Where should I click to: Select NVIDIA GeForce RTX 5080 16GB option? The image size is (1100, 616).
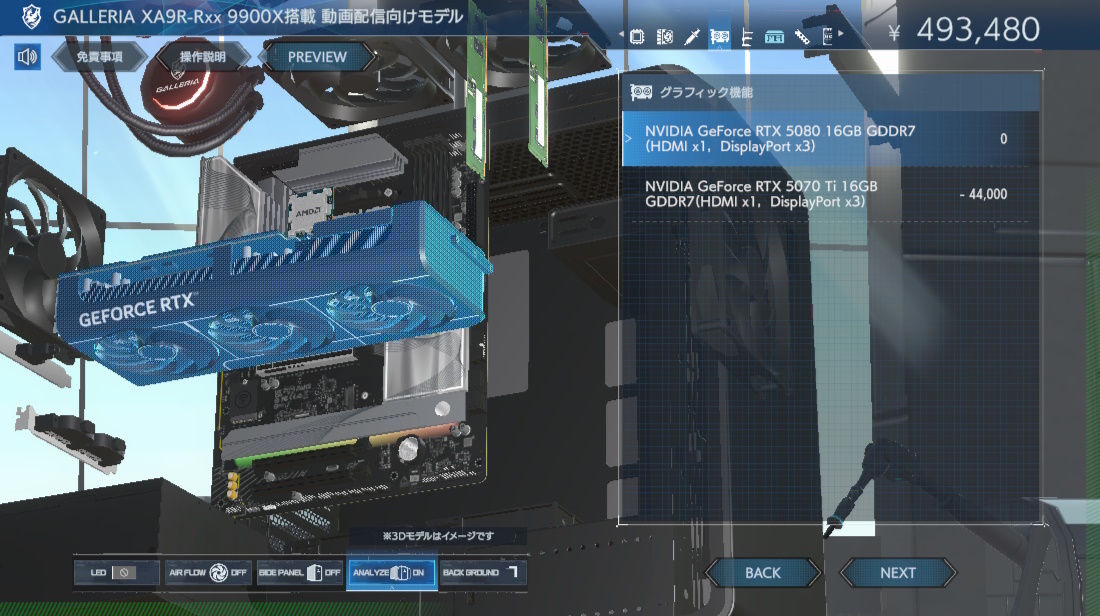pos(830,139)
